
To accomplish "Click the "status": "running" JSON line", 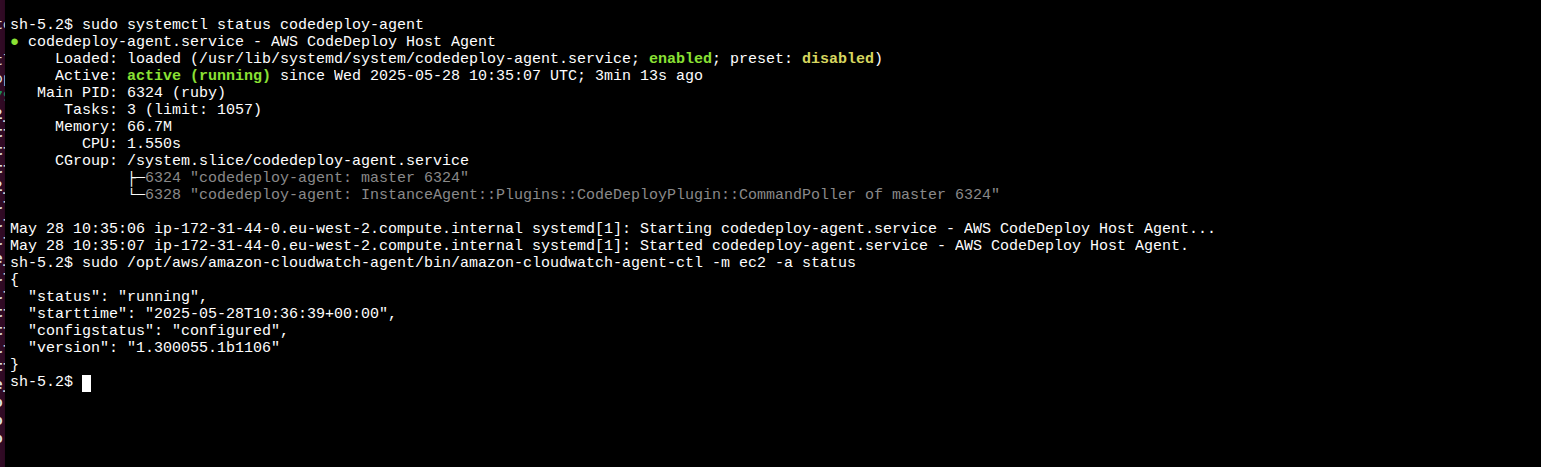I will [x=117, y=297].
